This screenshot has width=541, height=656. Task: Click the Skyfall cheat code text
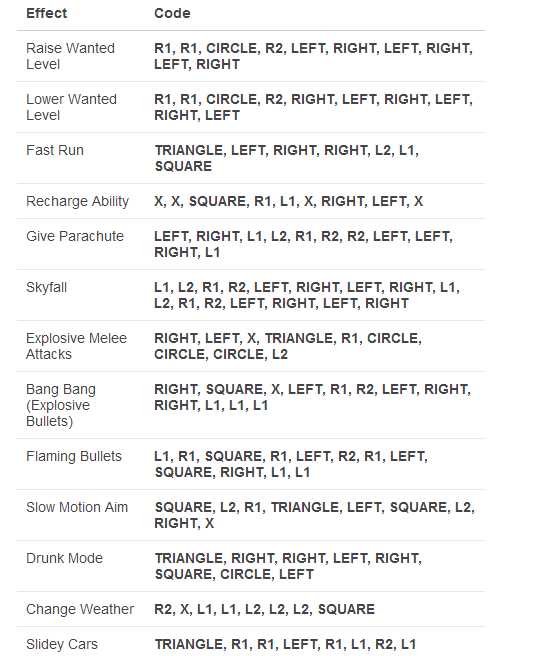pos(307,295)
